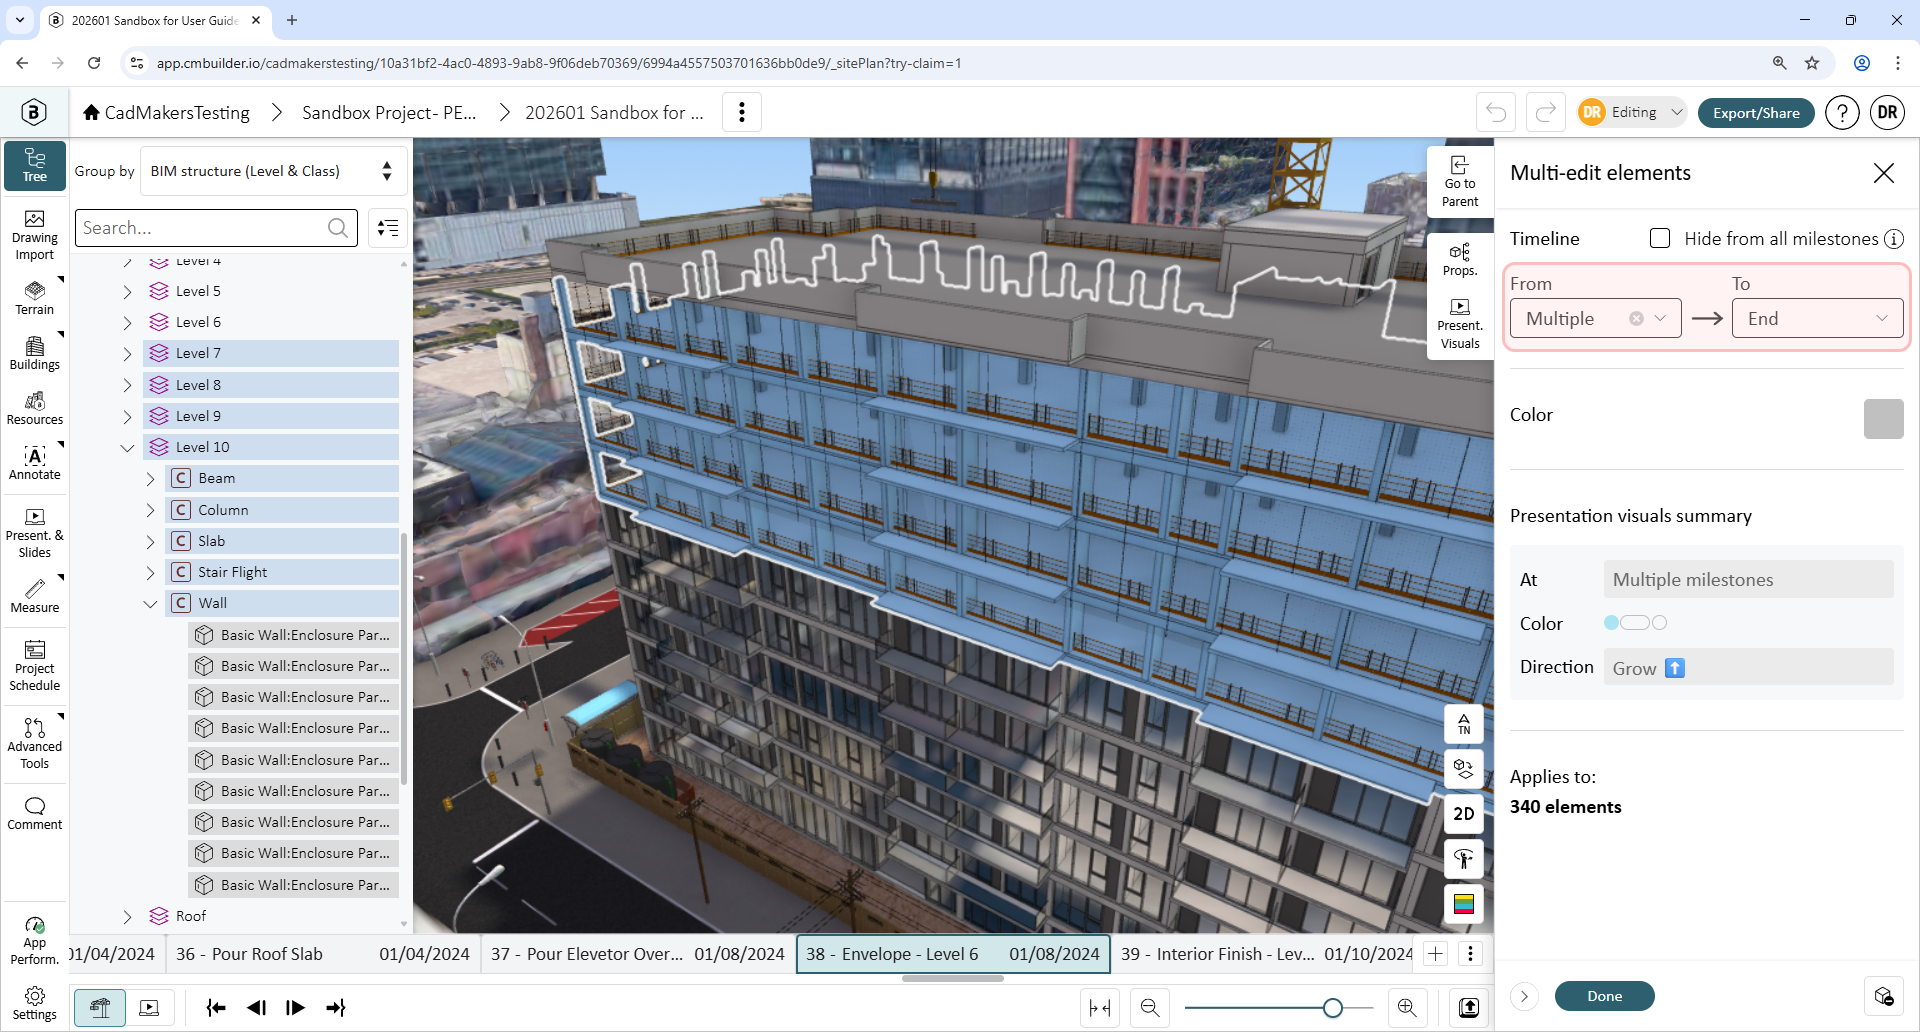The image size is (1920, 1032).
Task: Toggle construction site view mode button
Action: 100,1008
